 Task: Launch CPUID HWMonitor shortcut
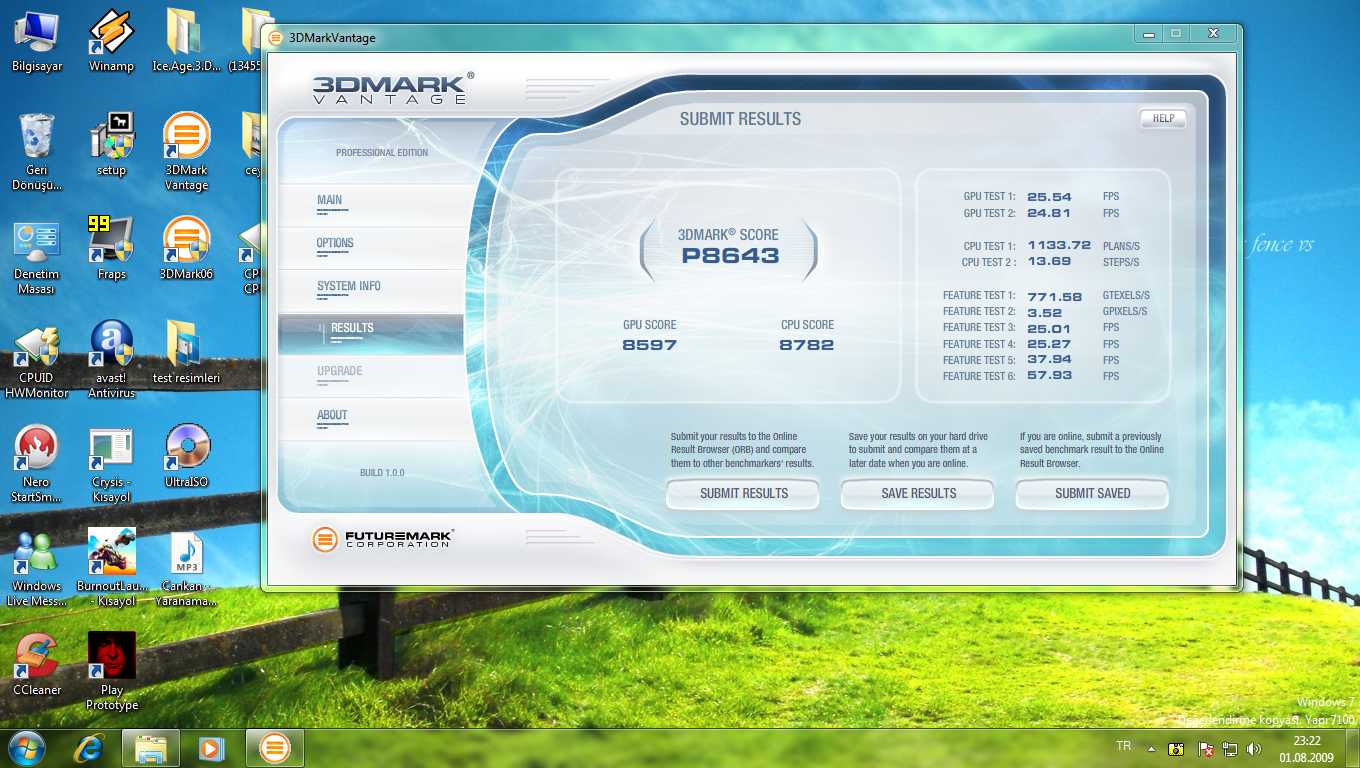(x=37, y=361)
